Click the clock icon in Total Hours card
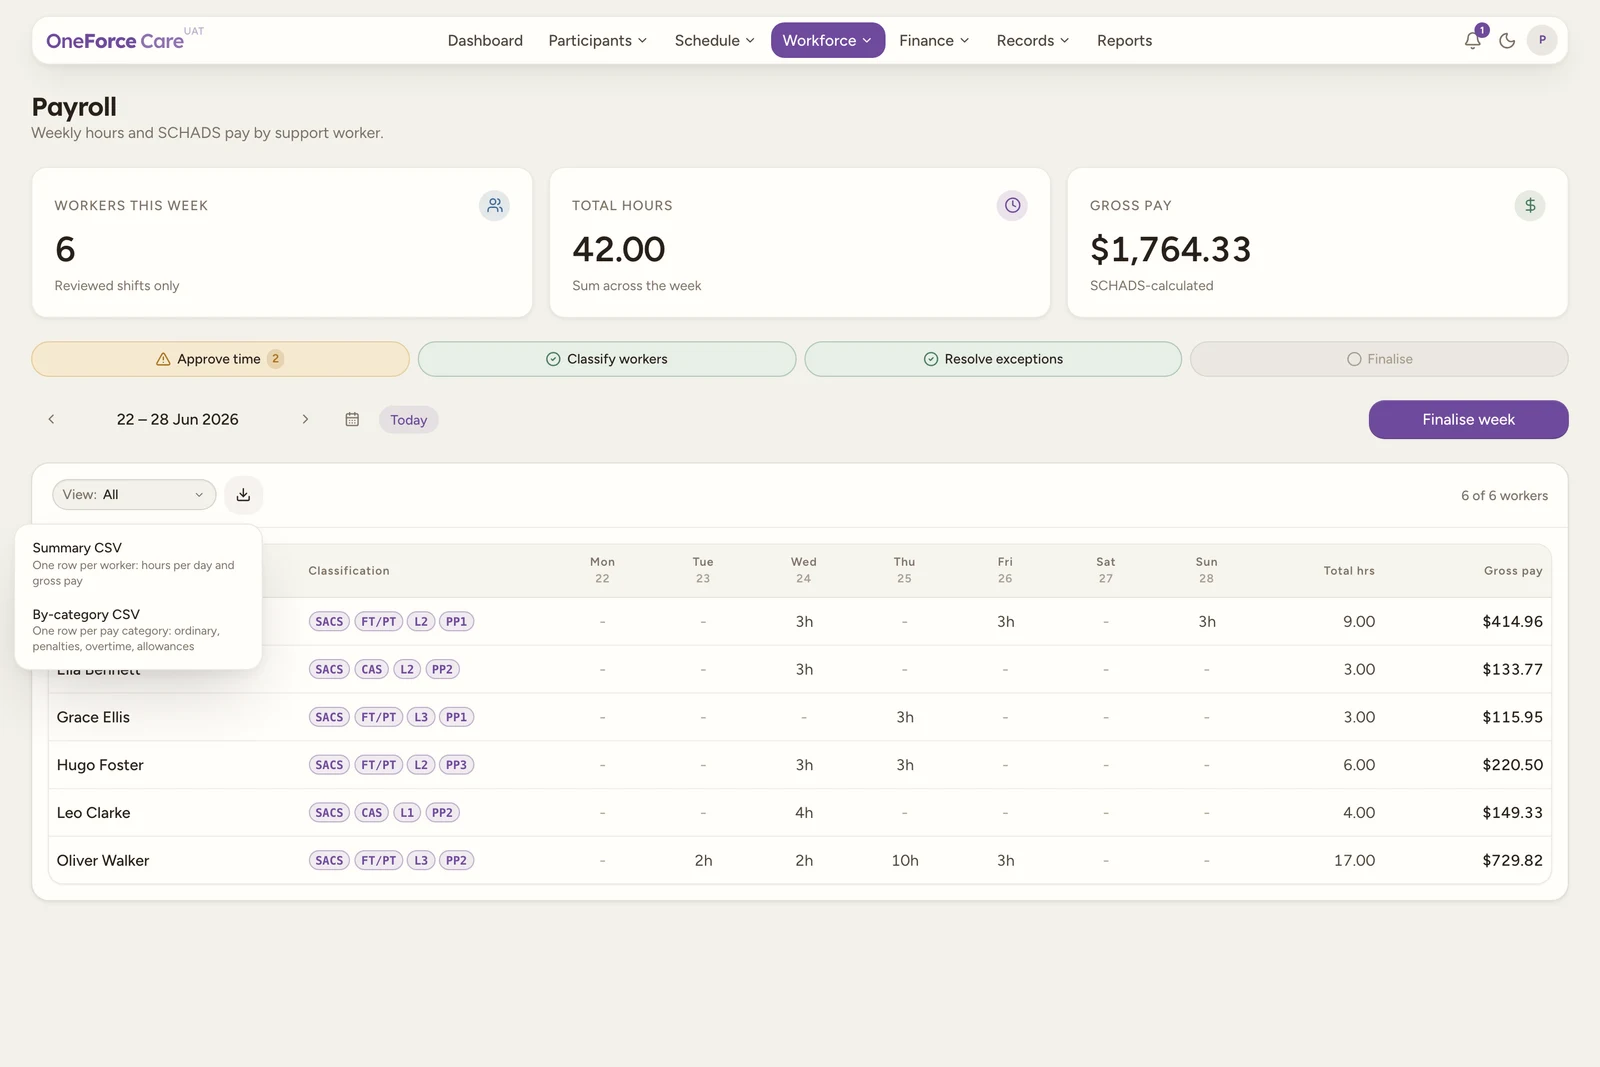This screenshot has height=1067, width=1600. [1012, 205]
